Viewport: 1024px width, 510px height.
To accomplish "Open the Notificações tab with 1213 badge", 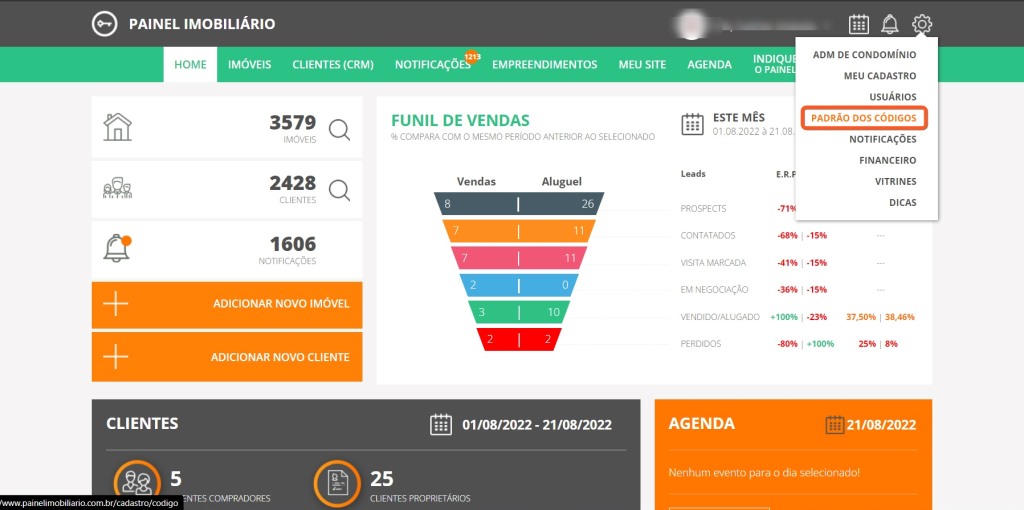I will [x=432, y=65].
